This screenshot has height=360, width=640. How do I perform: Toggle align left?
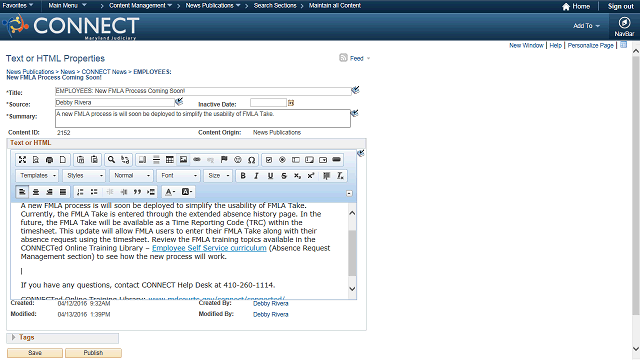coord(22,192)
